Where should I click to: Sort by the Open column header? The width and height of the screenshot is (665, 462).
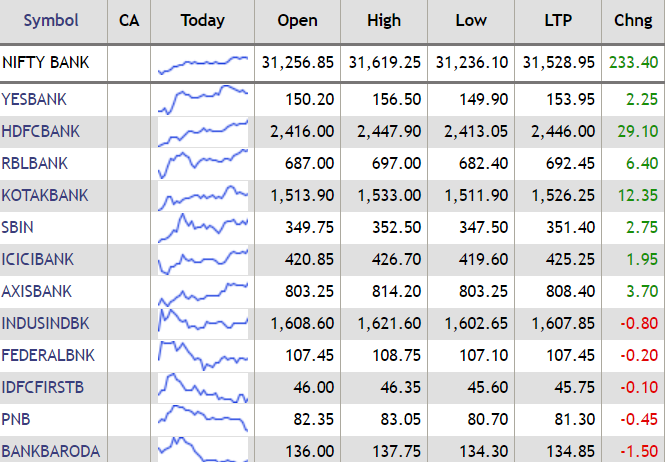pyautogui.click(x=298, y=20)
